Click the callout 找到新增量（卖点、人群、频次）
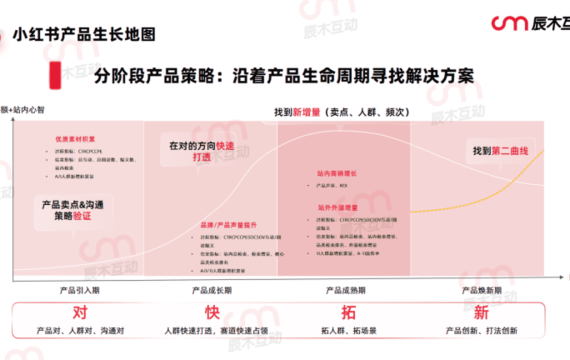This screenshot has height=360, width=570. (342, 112)
